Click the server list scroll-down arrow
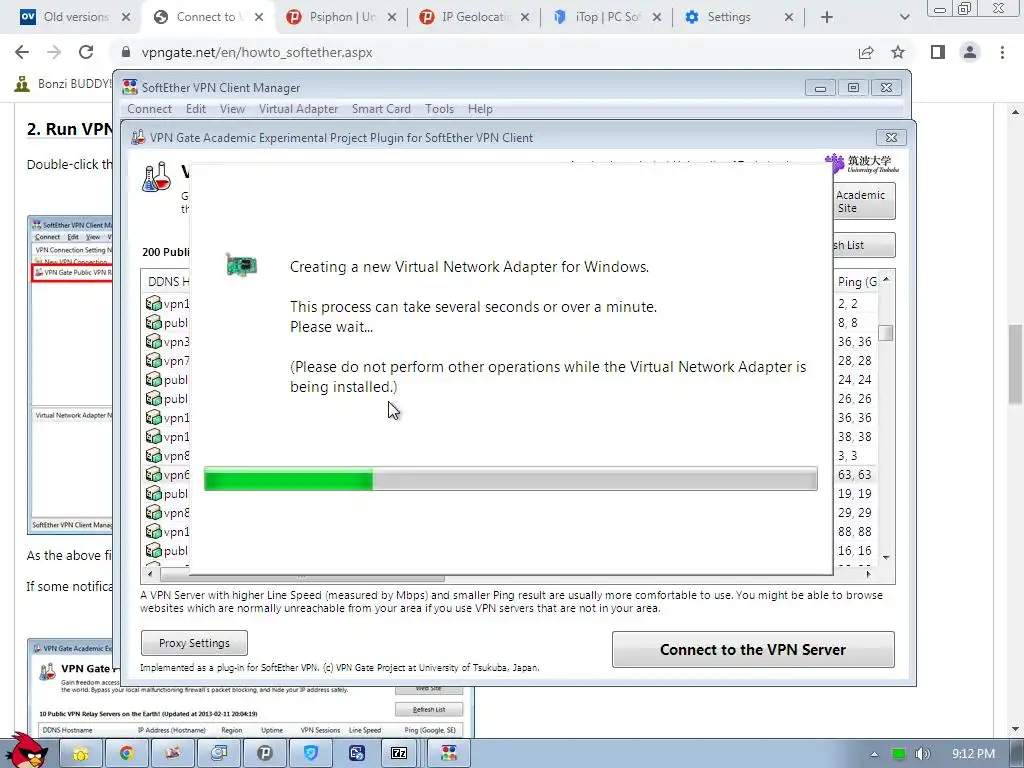The image size is (1024, 768). pos(886,557)
